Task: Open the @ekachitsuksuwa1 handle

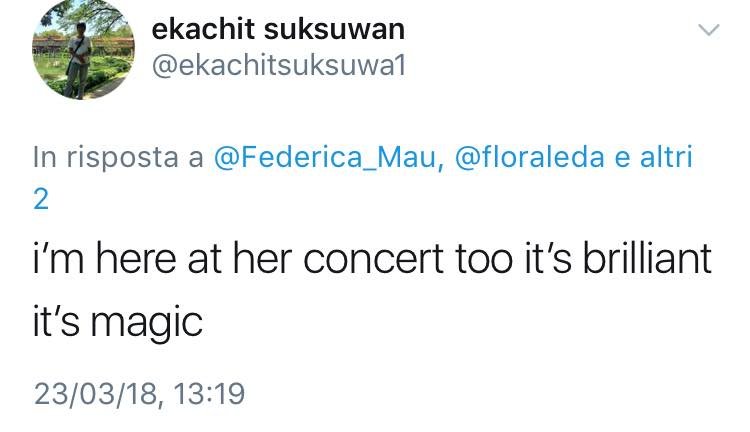Action: point(279,65)
